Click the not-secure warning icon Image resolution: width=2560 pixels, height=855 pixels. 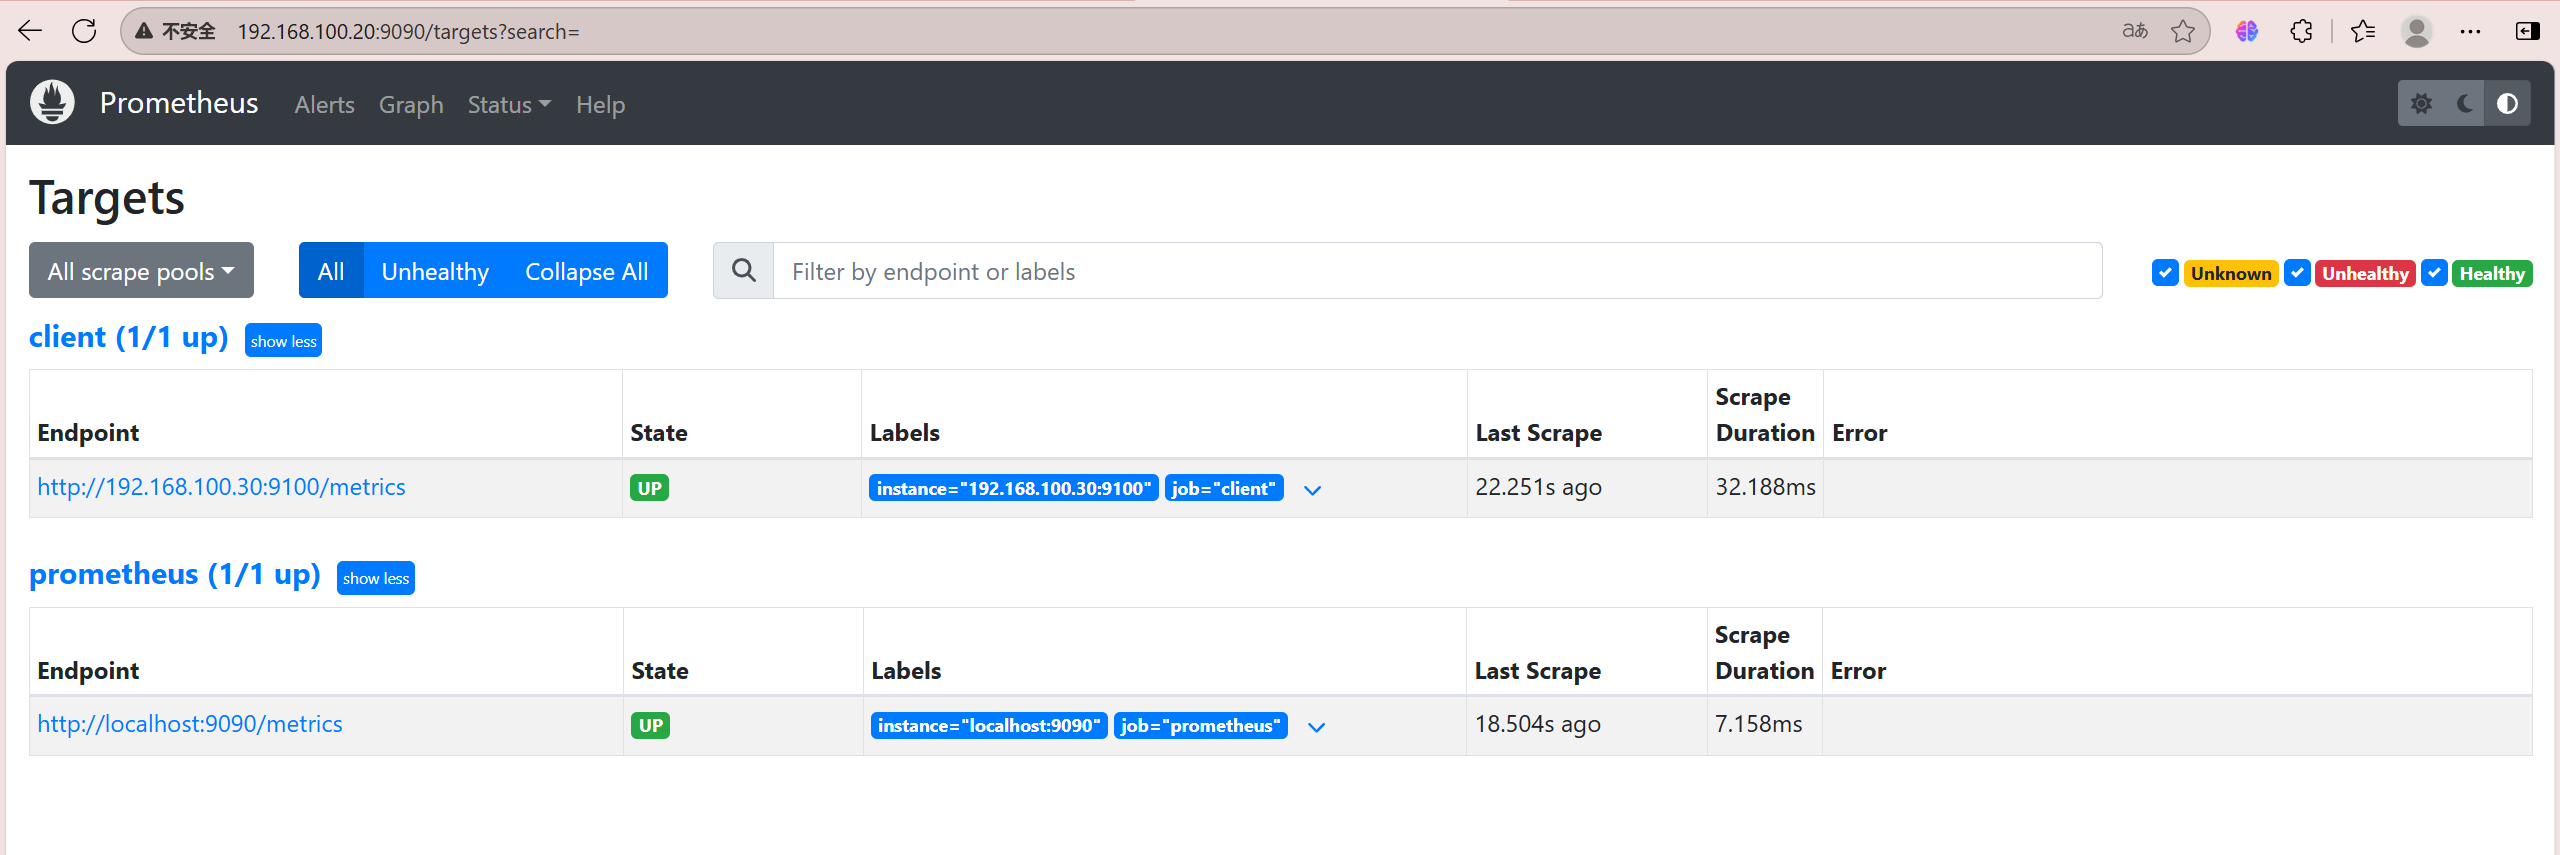click(x=144, y=31)
